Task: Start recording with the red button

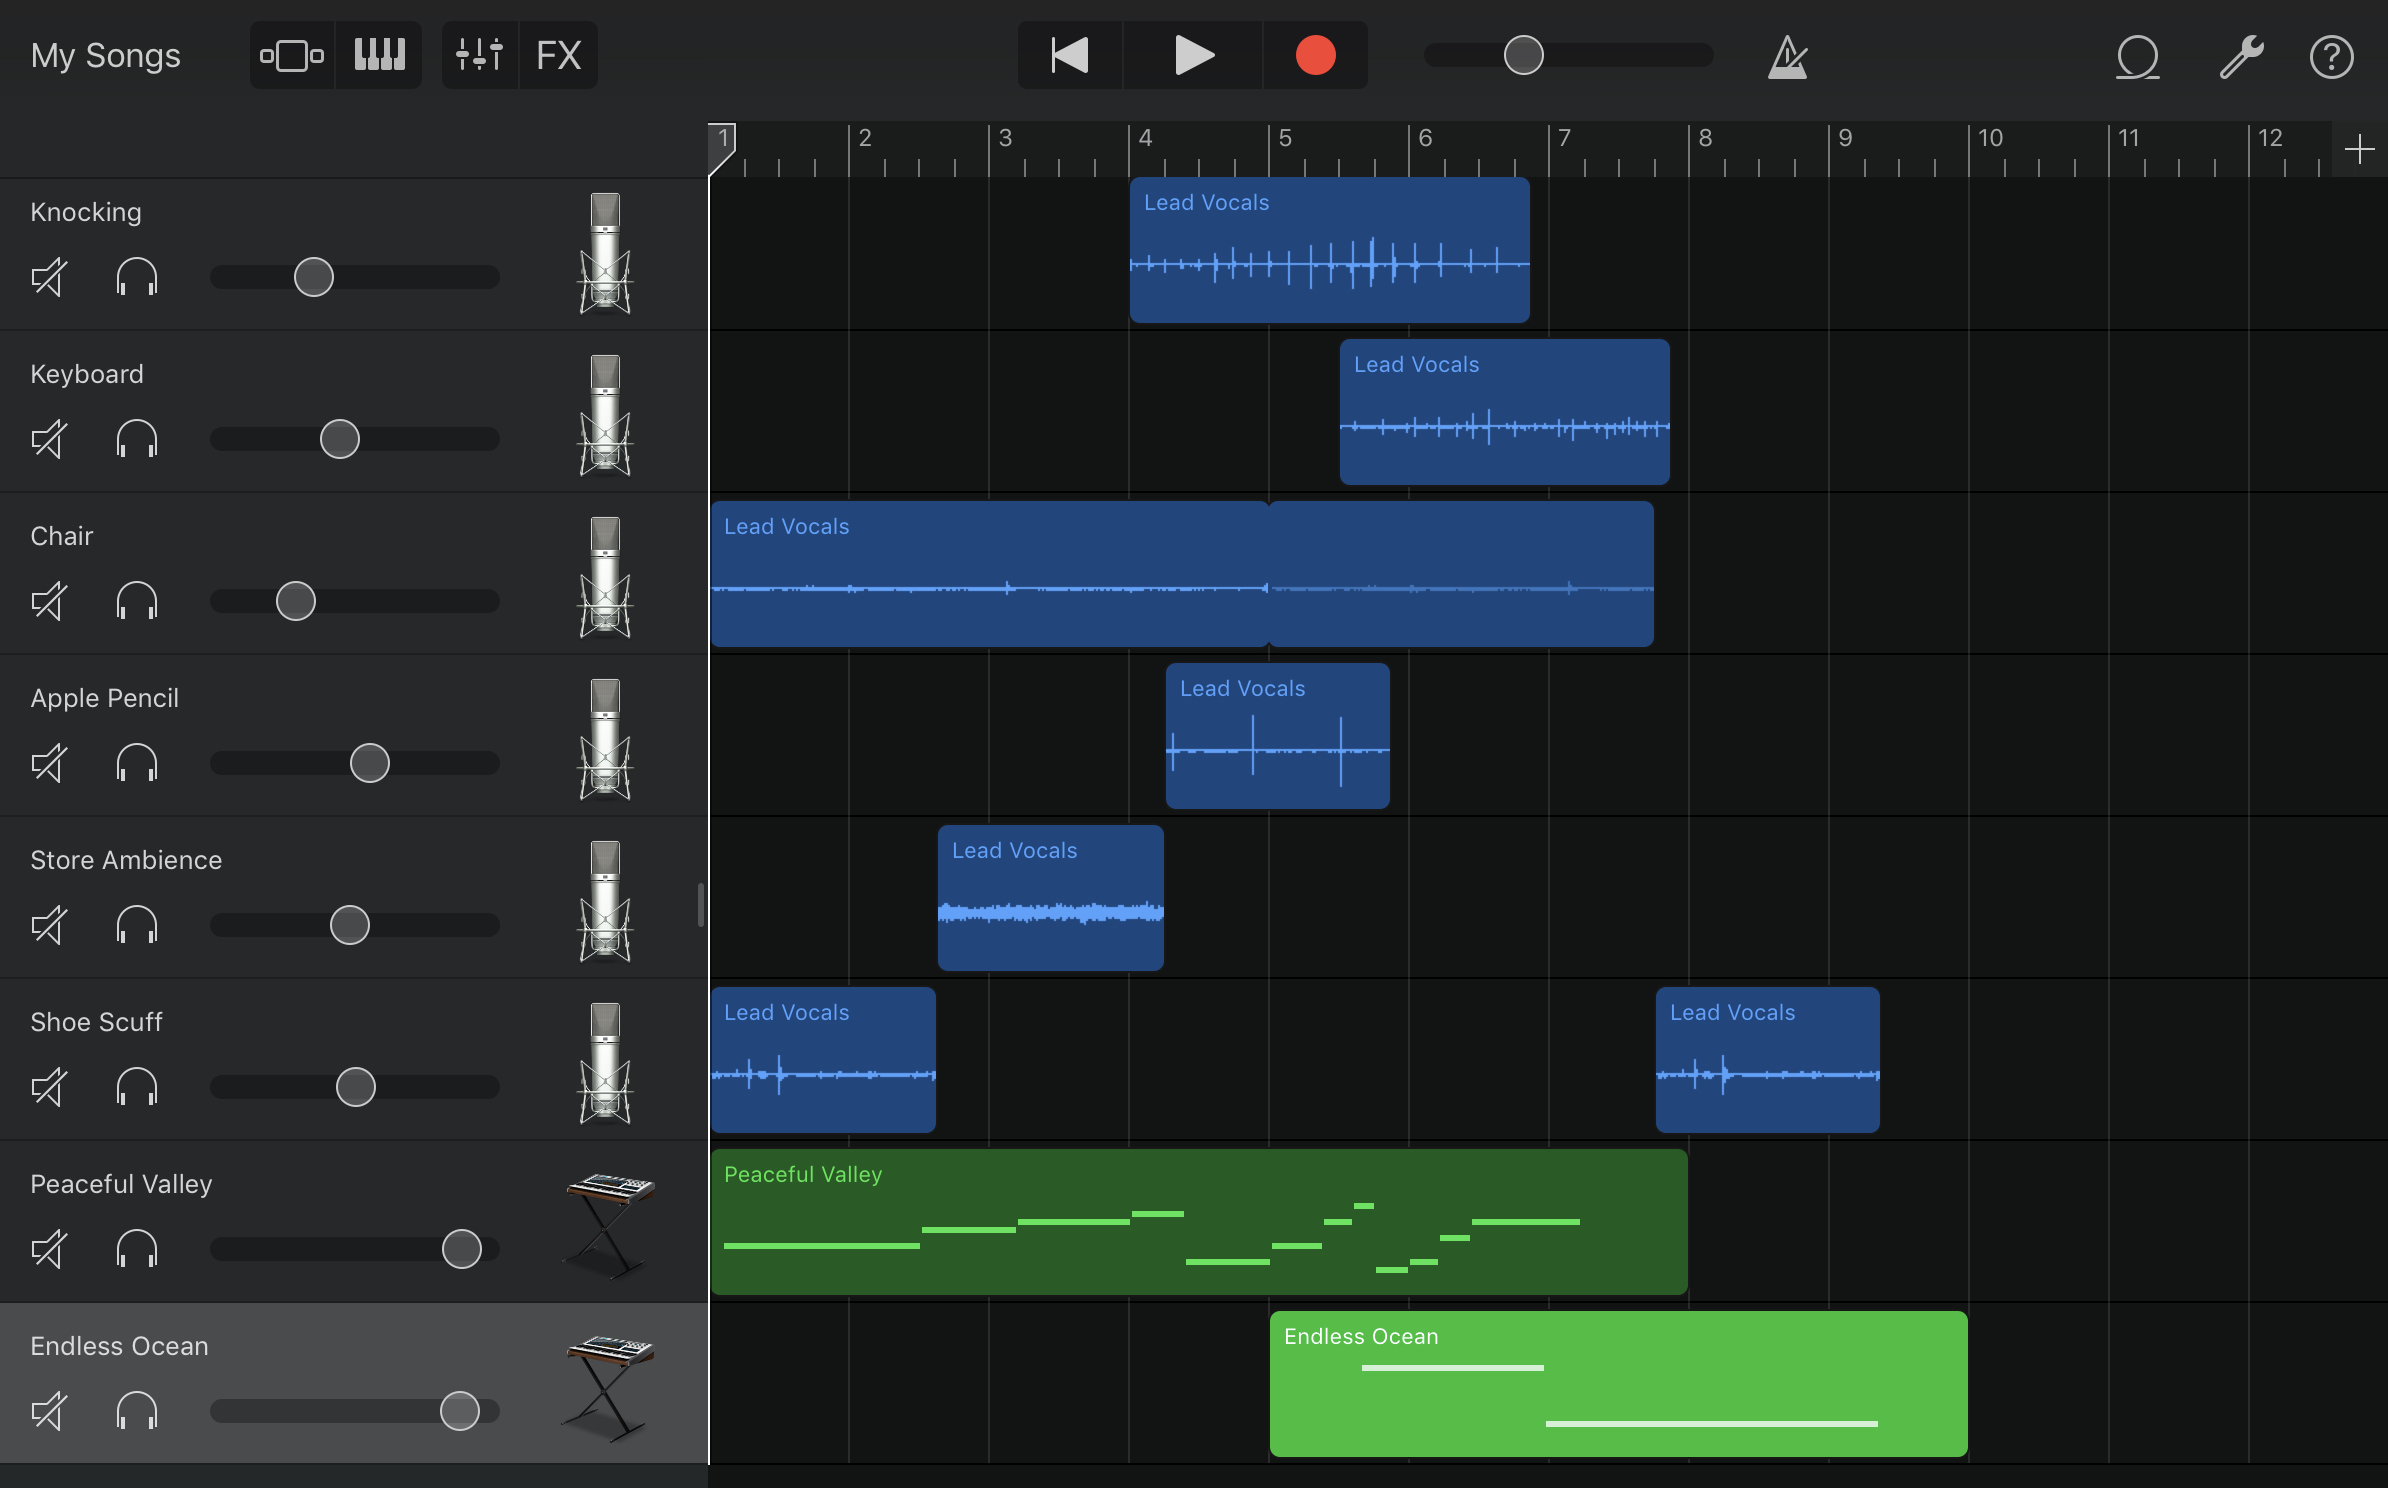Action: (1315, 55)
